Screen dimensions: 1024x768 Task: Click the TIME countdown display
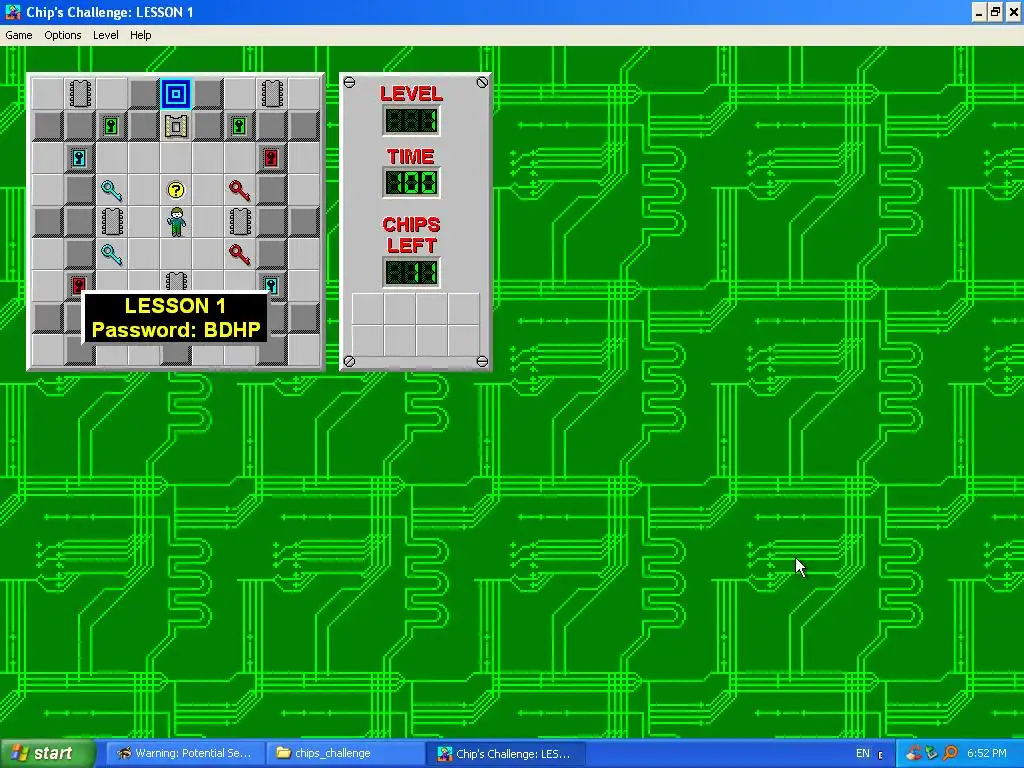tap(411, 183)
